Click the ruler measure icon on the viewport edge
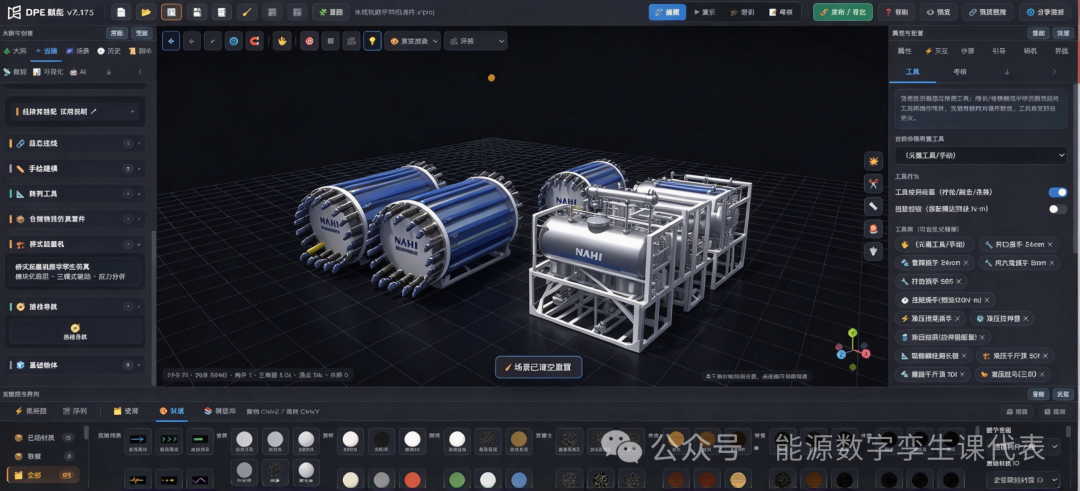This screenshot has height=491, width=1080. click(x=873, y=206)
